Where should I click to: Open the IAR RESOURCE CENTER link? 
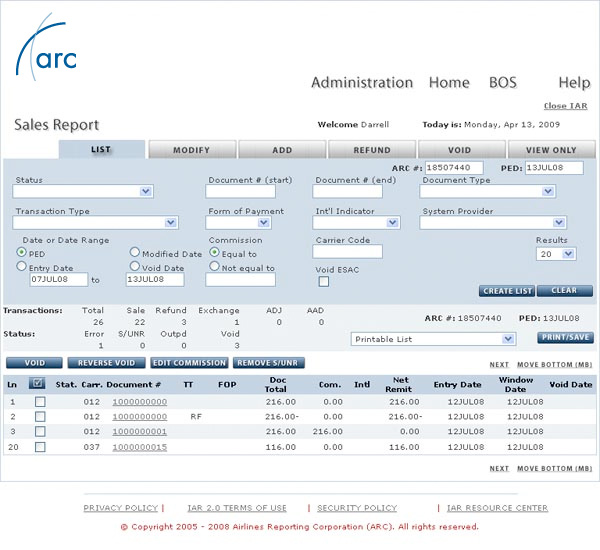point(497,508)
